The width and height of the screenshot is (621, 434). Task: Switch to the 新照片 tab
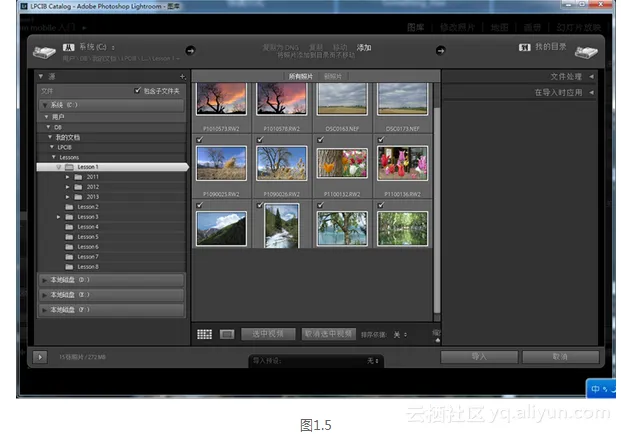point(333,76)
